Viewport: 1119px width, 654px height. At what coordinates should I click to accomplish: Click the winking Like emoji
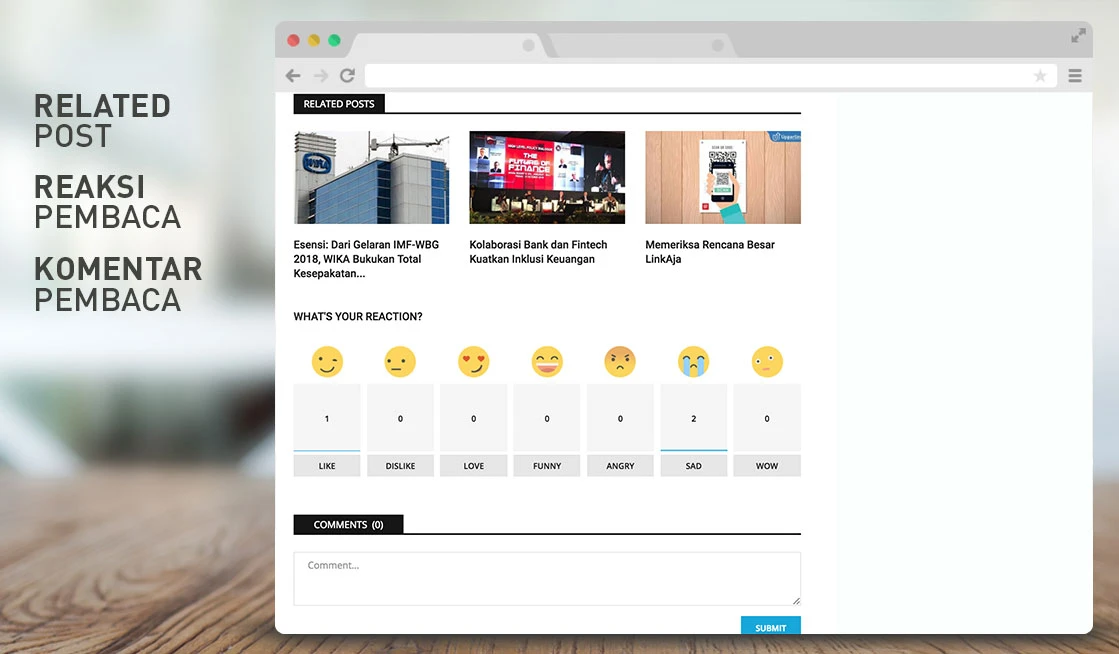coord(327,361)
